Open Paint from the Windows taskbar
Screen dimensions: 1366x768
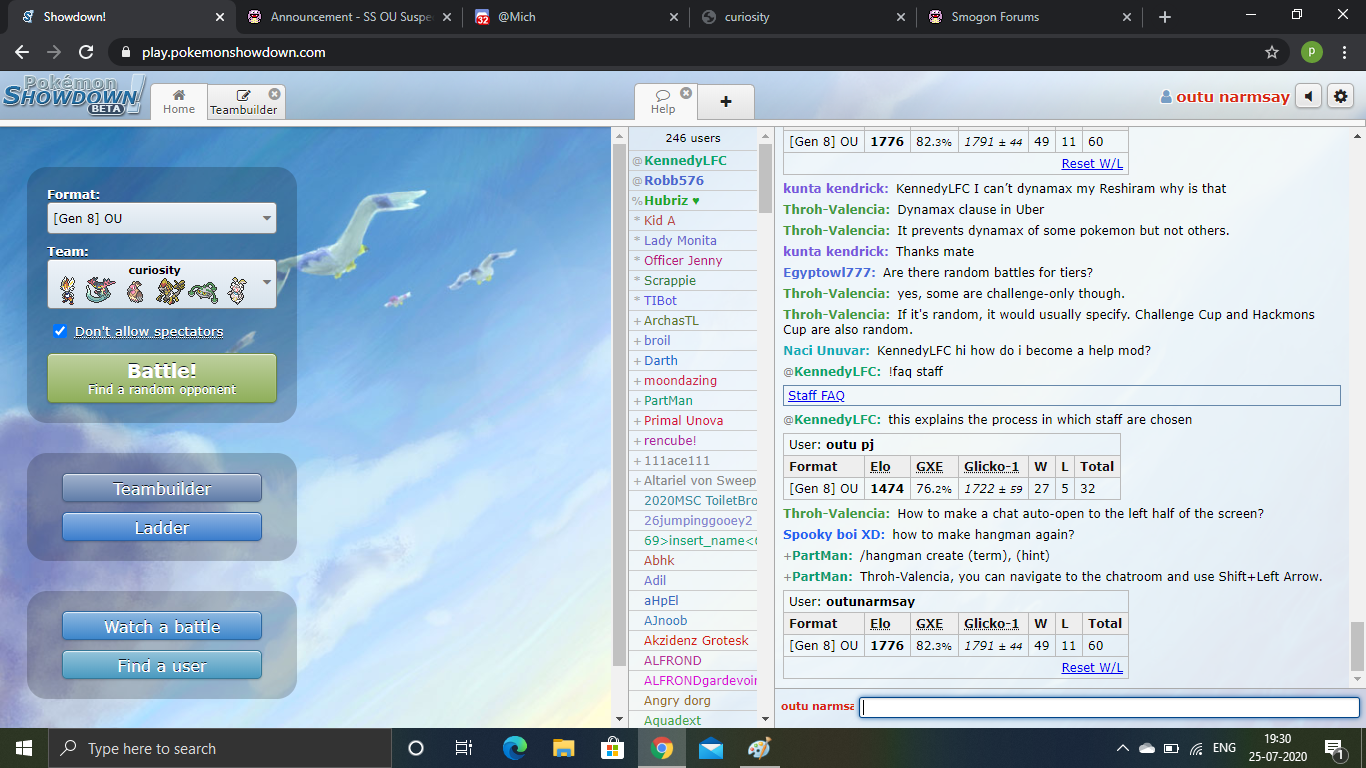760,748
